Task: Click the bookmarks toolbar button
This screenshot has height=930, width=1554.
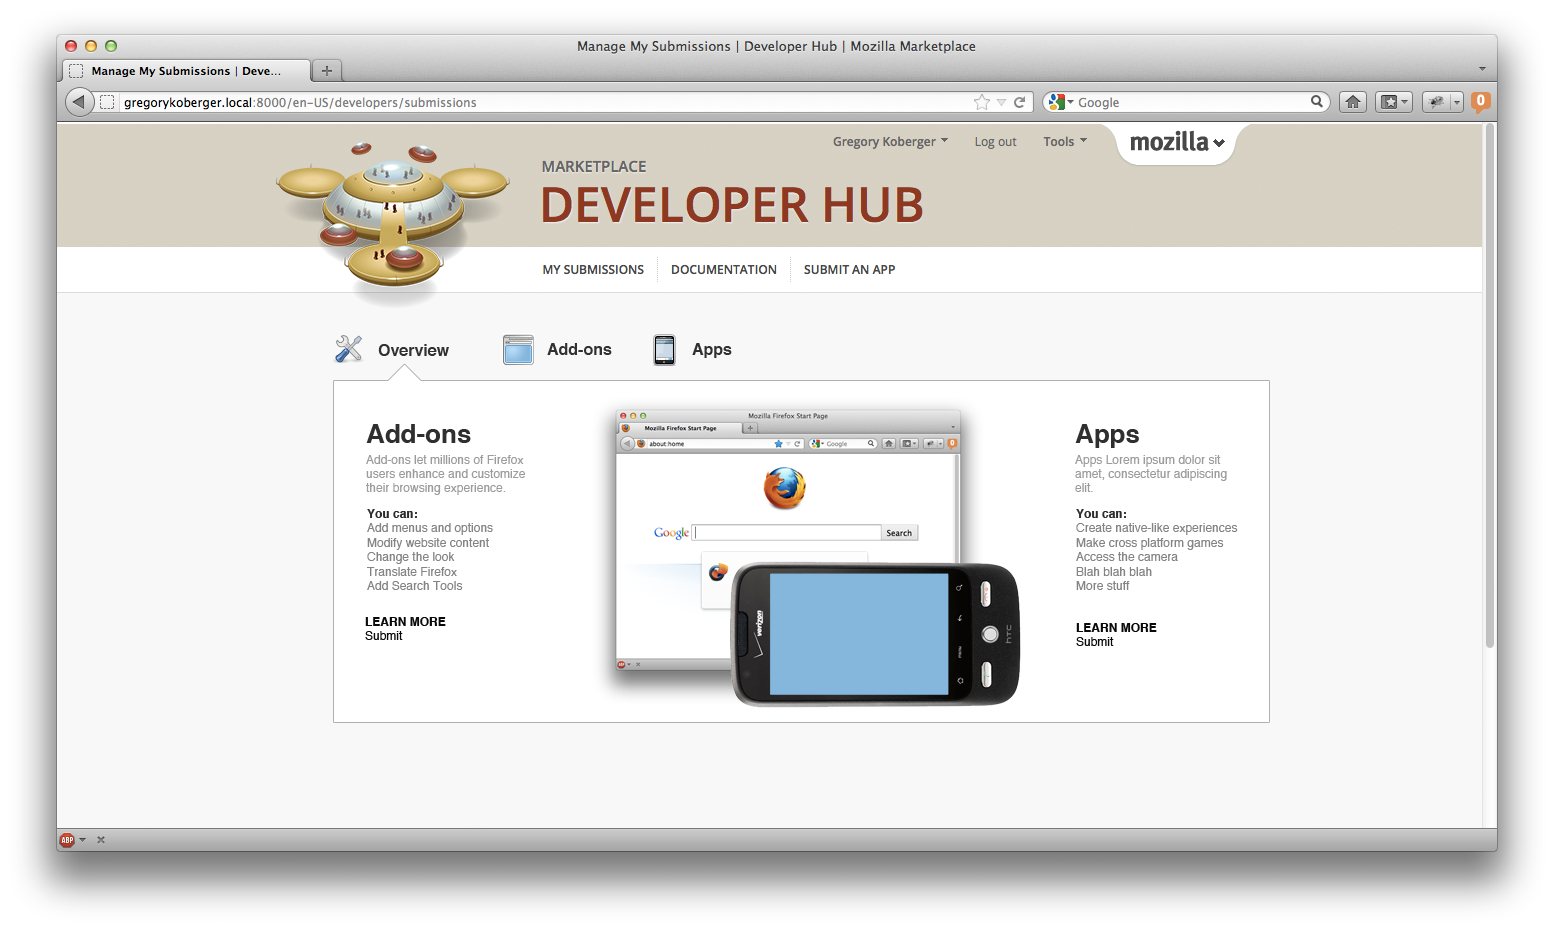Action: tap(1393, 102)
